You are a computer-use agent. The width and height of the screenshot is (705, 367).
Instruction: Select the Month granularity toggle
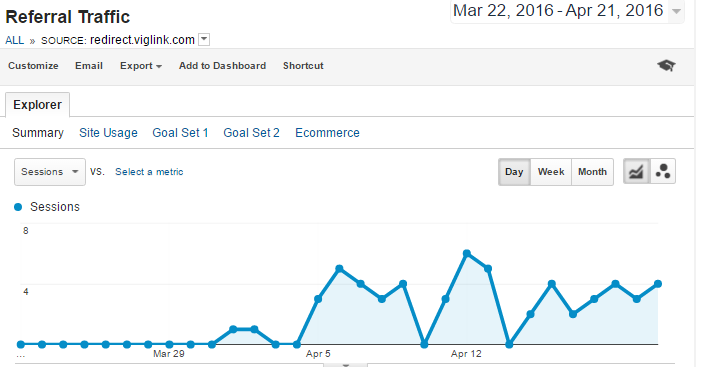(592, 172)
